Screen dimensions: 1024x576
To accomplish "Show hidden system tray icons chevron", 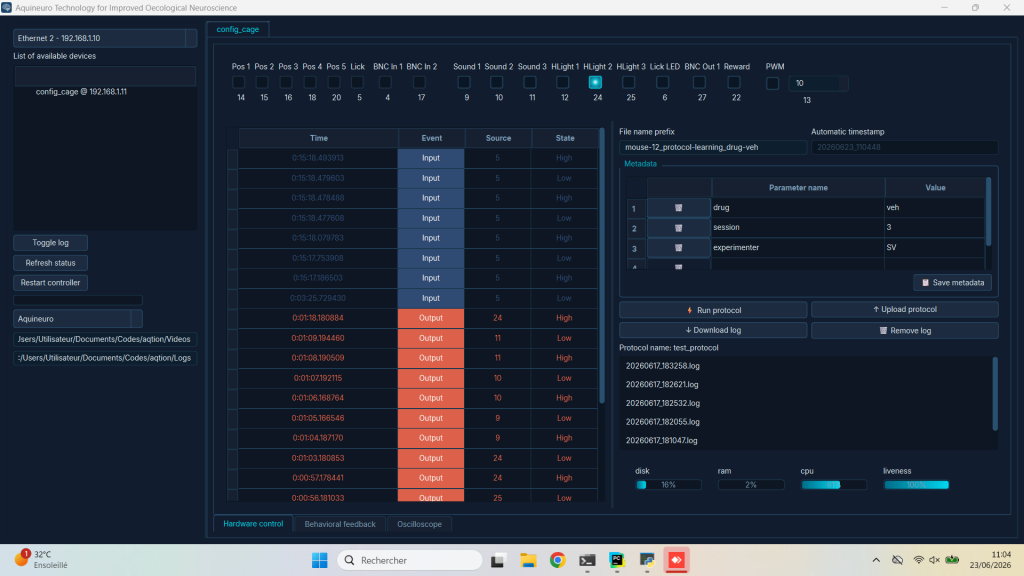I will 876,560.
